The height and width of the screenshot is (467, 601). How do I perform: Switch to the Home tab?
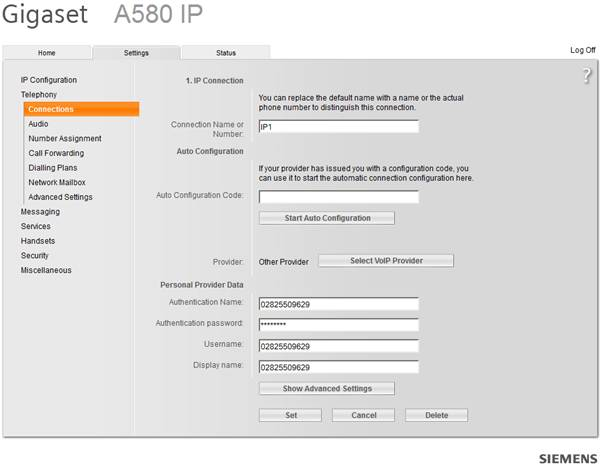(x=47, y=53)
